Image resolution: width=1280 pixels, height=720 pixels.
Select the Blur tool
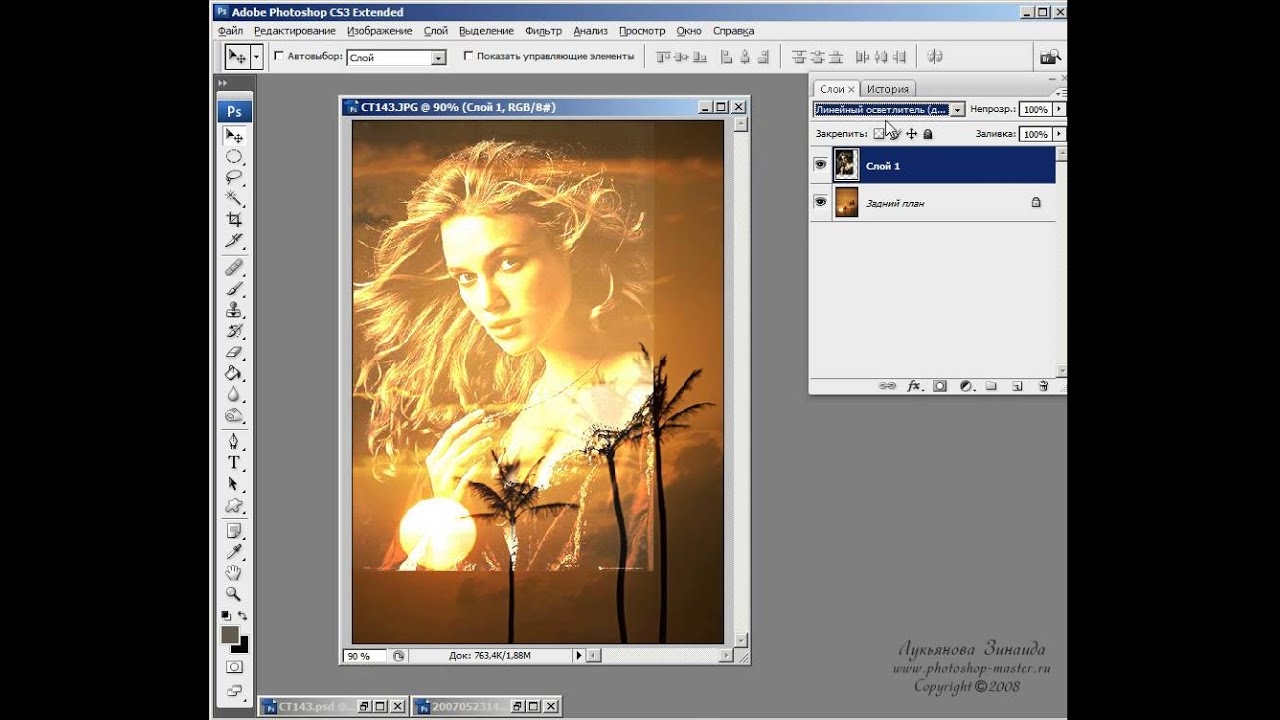tap(234, 393)
